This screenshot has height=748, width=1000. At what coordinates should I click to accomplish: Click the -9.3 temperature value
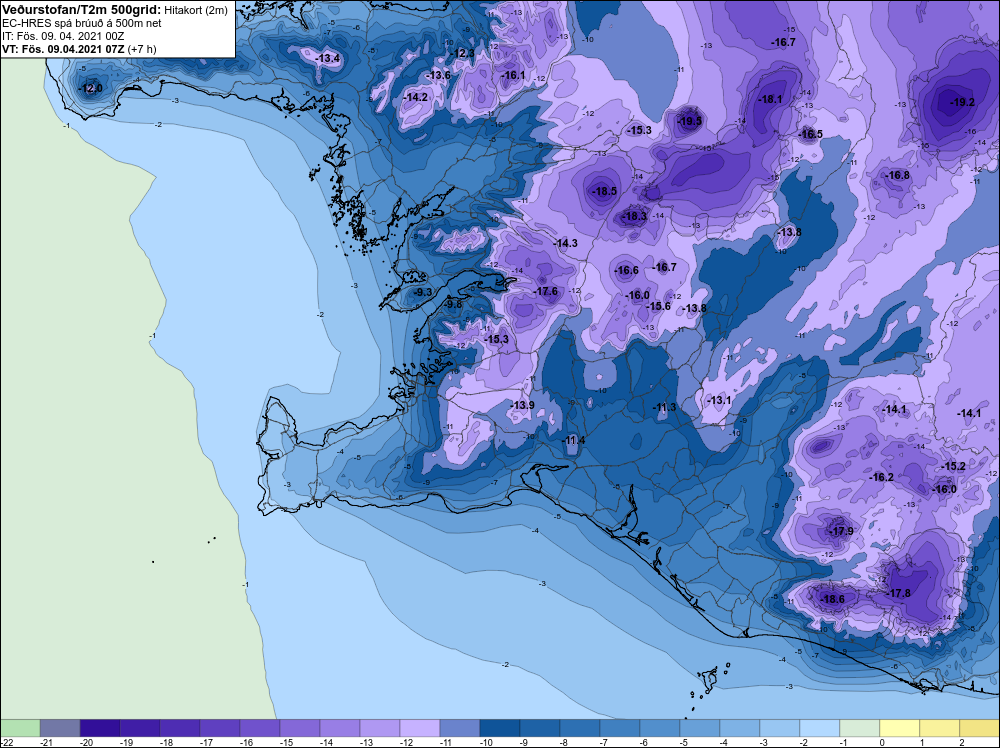click(423, 292)
